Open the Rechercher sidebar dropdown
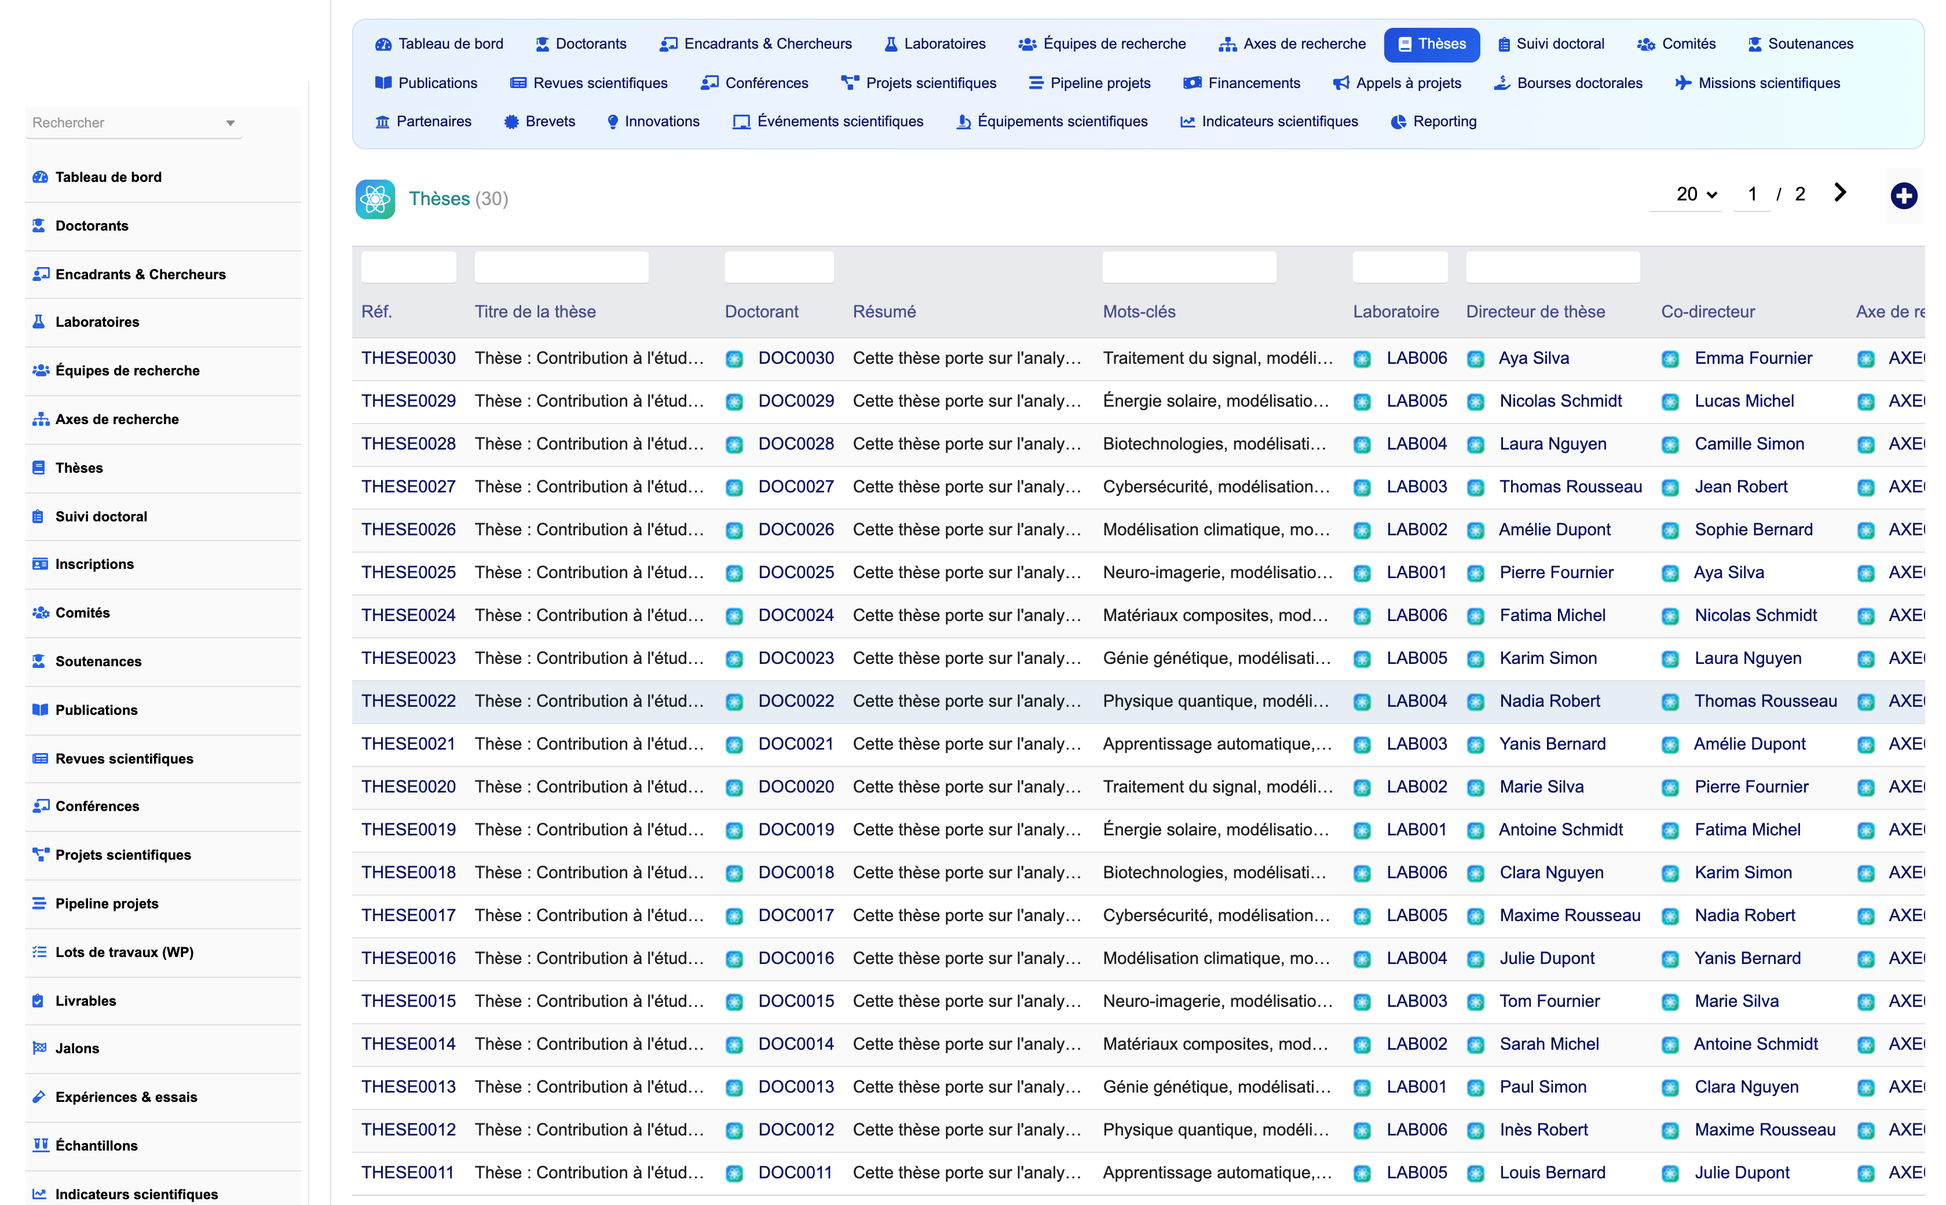This screenshot has width=1946, height=1205. (x=134, y=123)
